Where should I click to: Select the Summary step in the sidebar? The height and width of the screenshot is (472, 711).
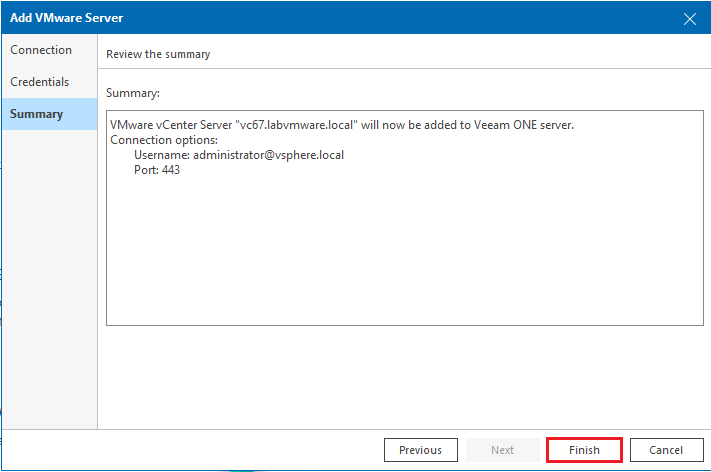(49, 114)
